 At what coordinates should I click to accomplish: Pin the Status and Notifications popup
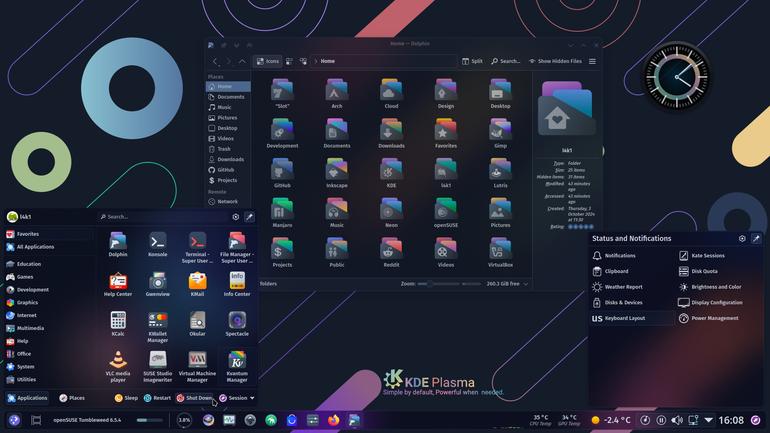point(756,239)
